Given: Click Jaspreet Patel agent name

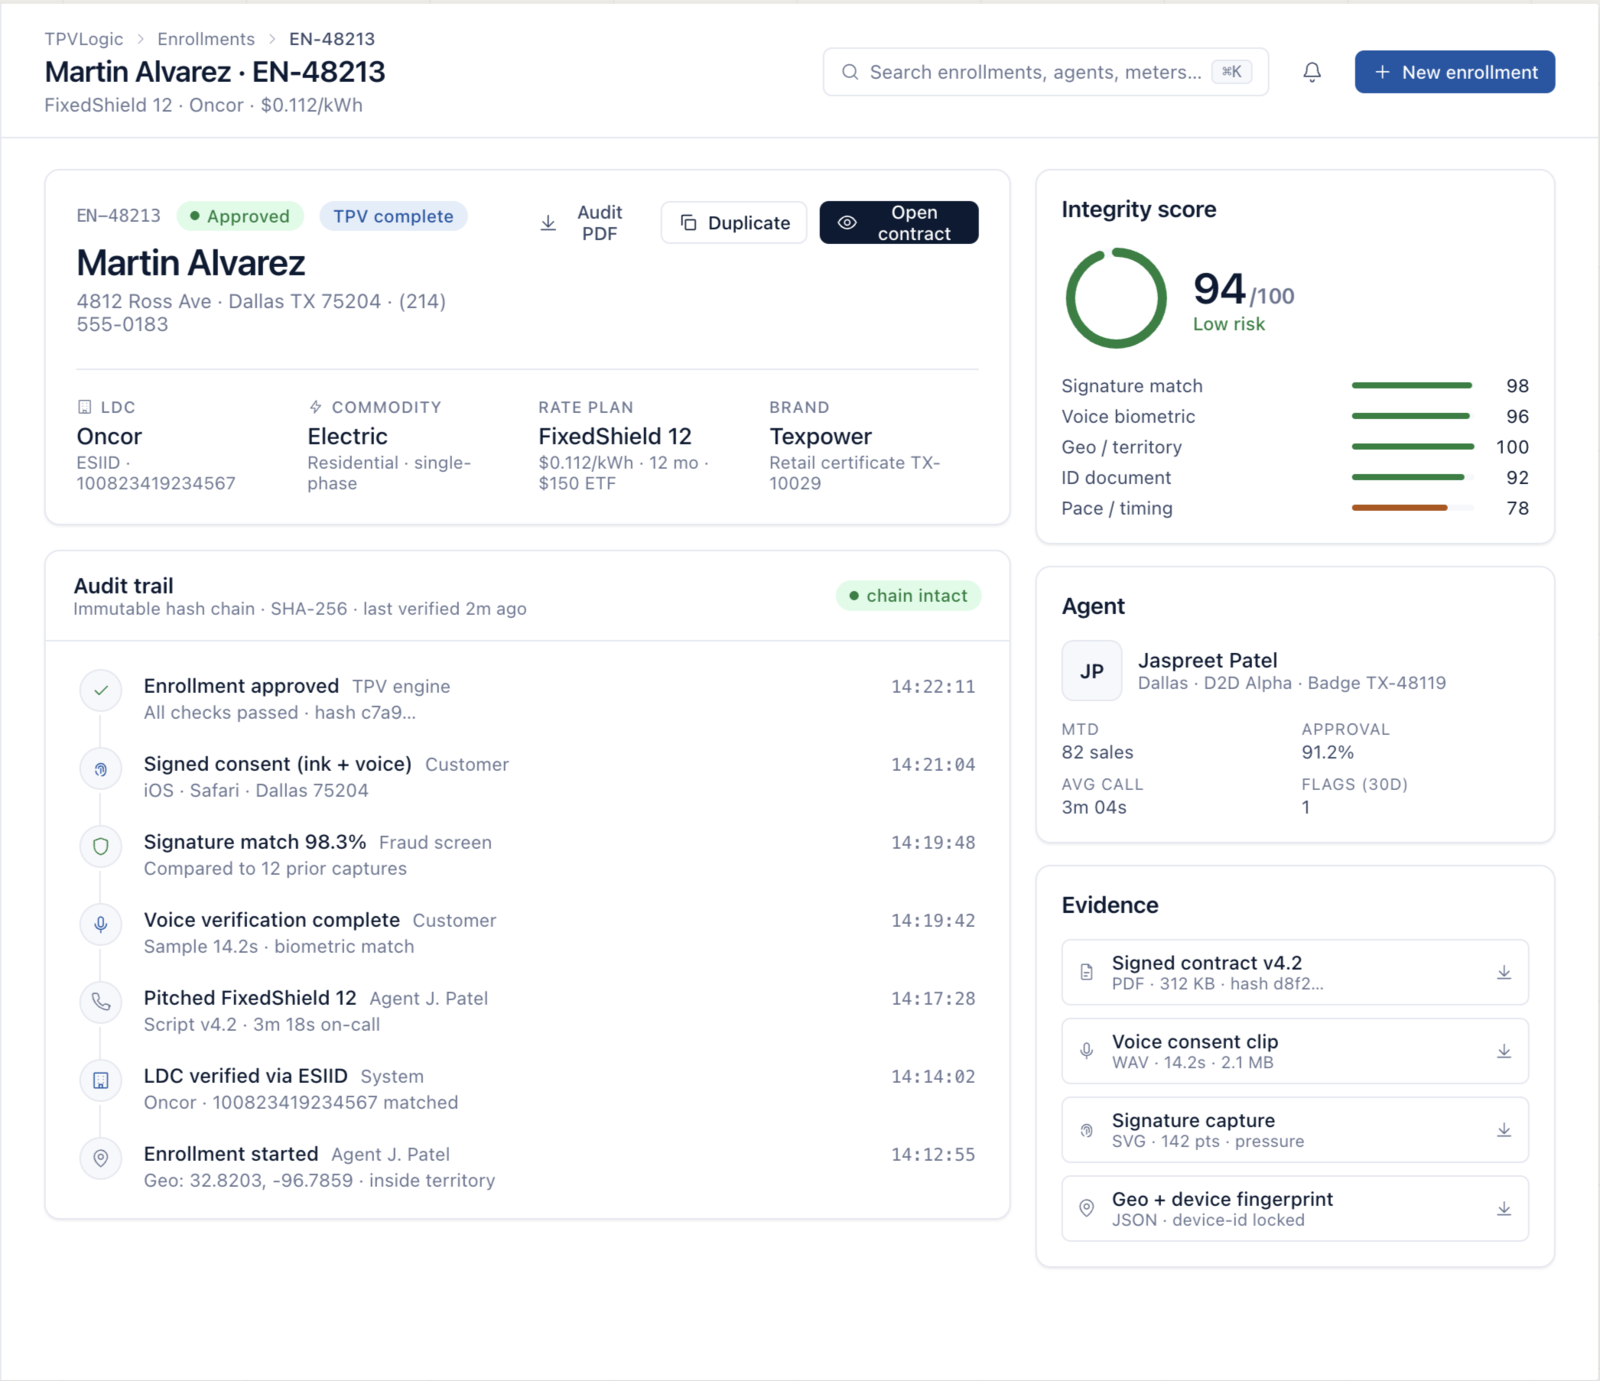Looking at the screenshot, I should pos(1207,660).
